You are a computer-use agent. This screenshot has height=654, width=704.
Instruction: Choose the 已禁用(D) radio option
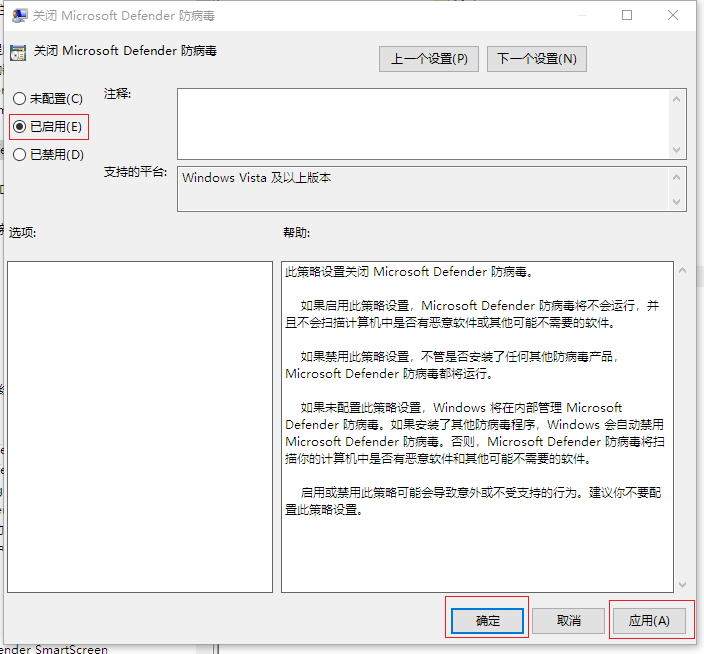click(20, 155)
